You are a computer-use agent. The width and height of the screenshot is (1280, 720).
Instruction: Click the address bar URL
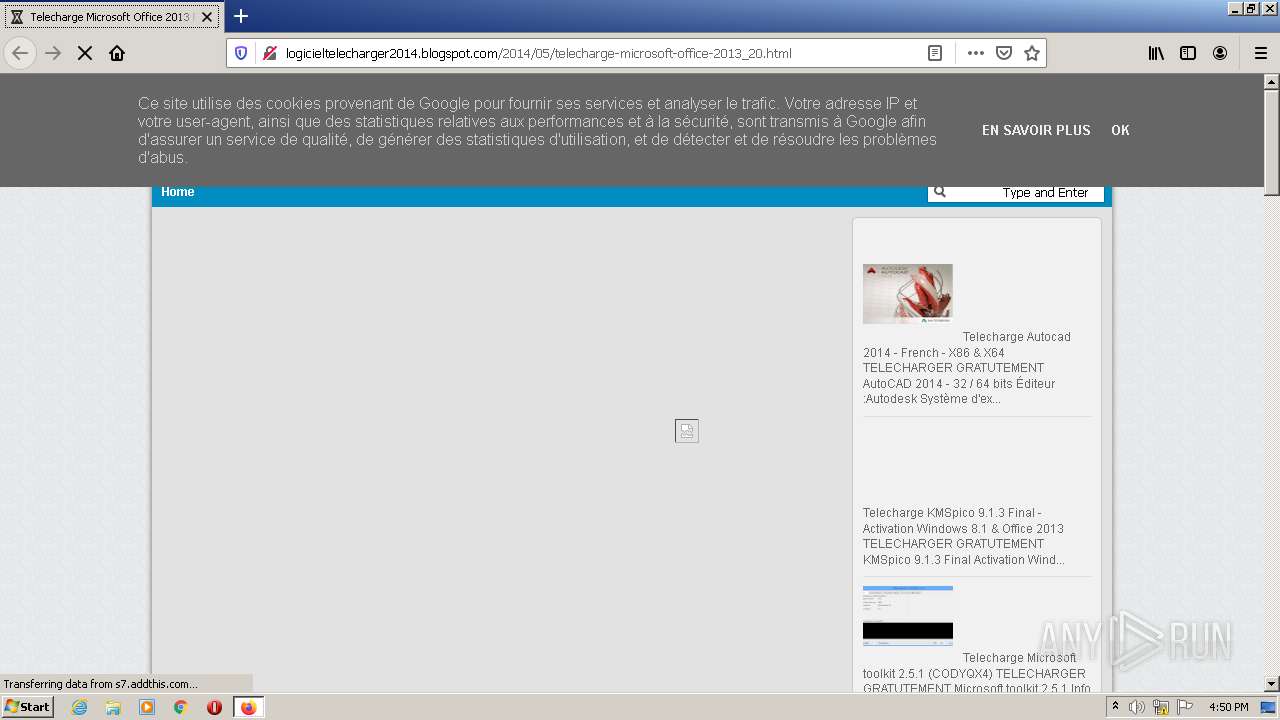[x=538, y=53]
